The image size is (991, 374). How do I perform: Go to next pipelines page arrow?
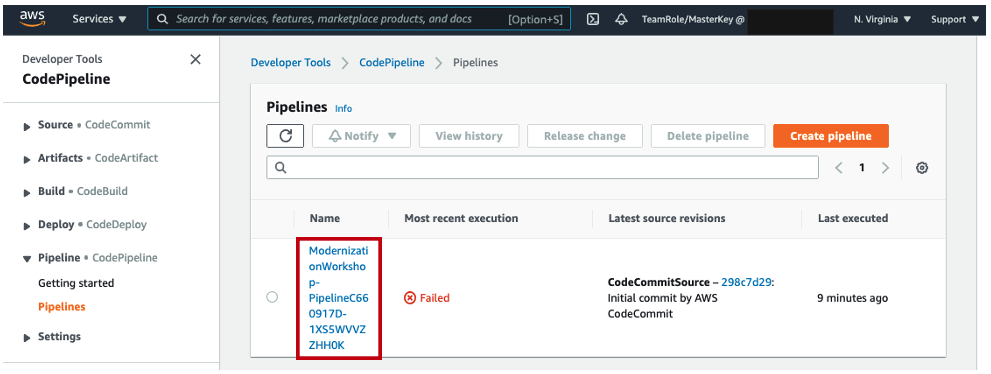coord(885,167)
